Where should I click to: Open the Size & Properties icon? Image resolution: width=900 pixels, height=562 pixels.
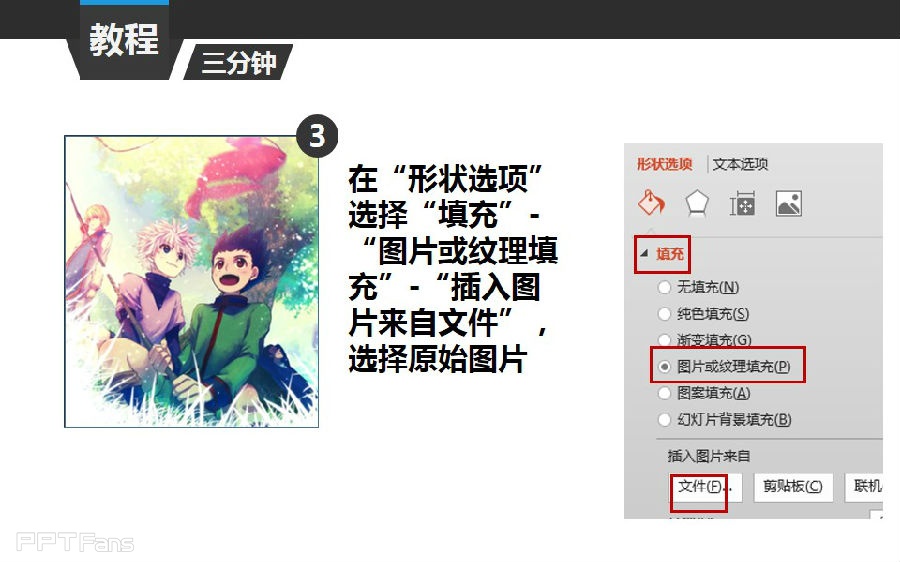742,204
